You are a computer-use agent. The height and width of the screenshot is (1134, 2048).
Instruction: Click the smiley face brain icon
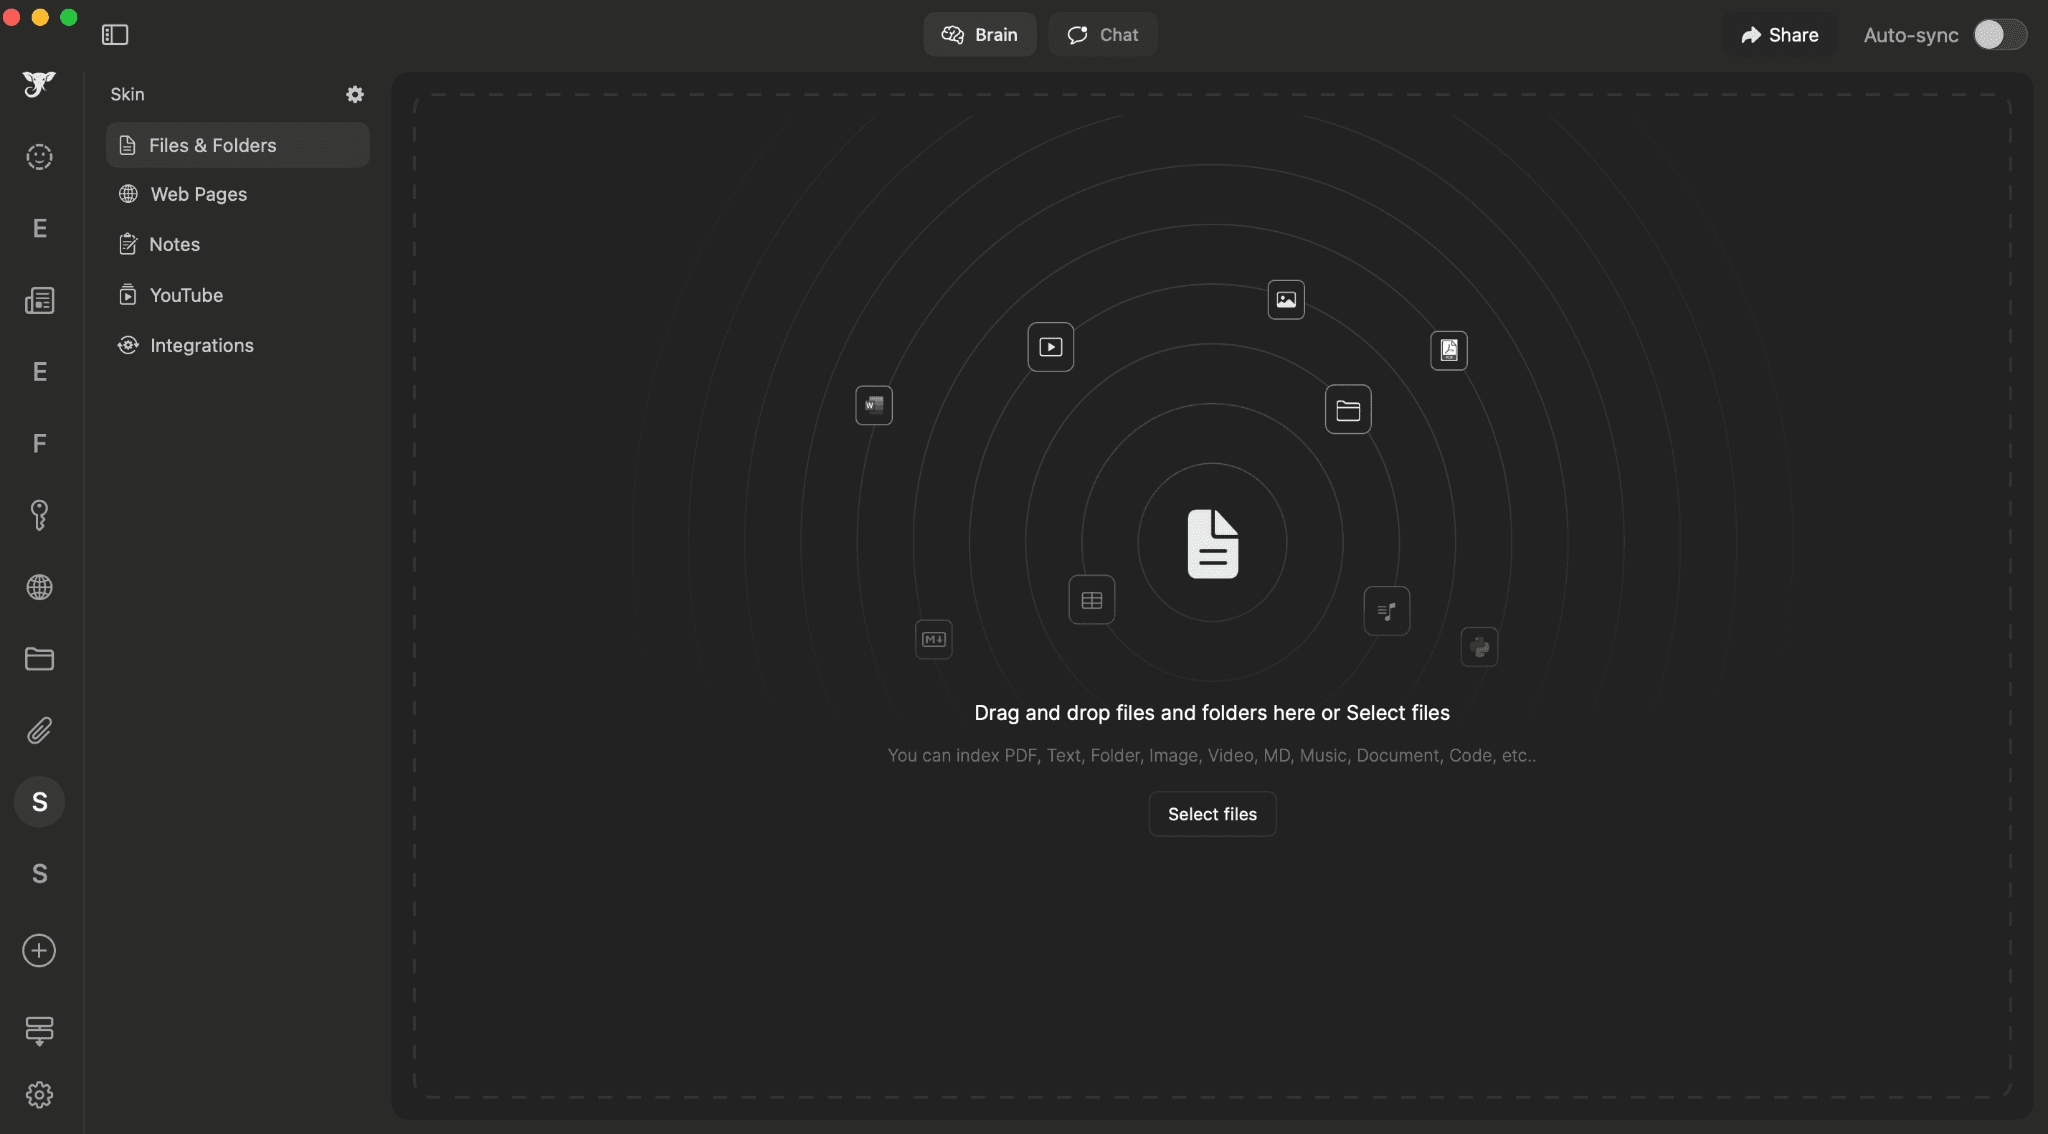click(x=39, y=157)
